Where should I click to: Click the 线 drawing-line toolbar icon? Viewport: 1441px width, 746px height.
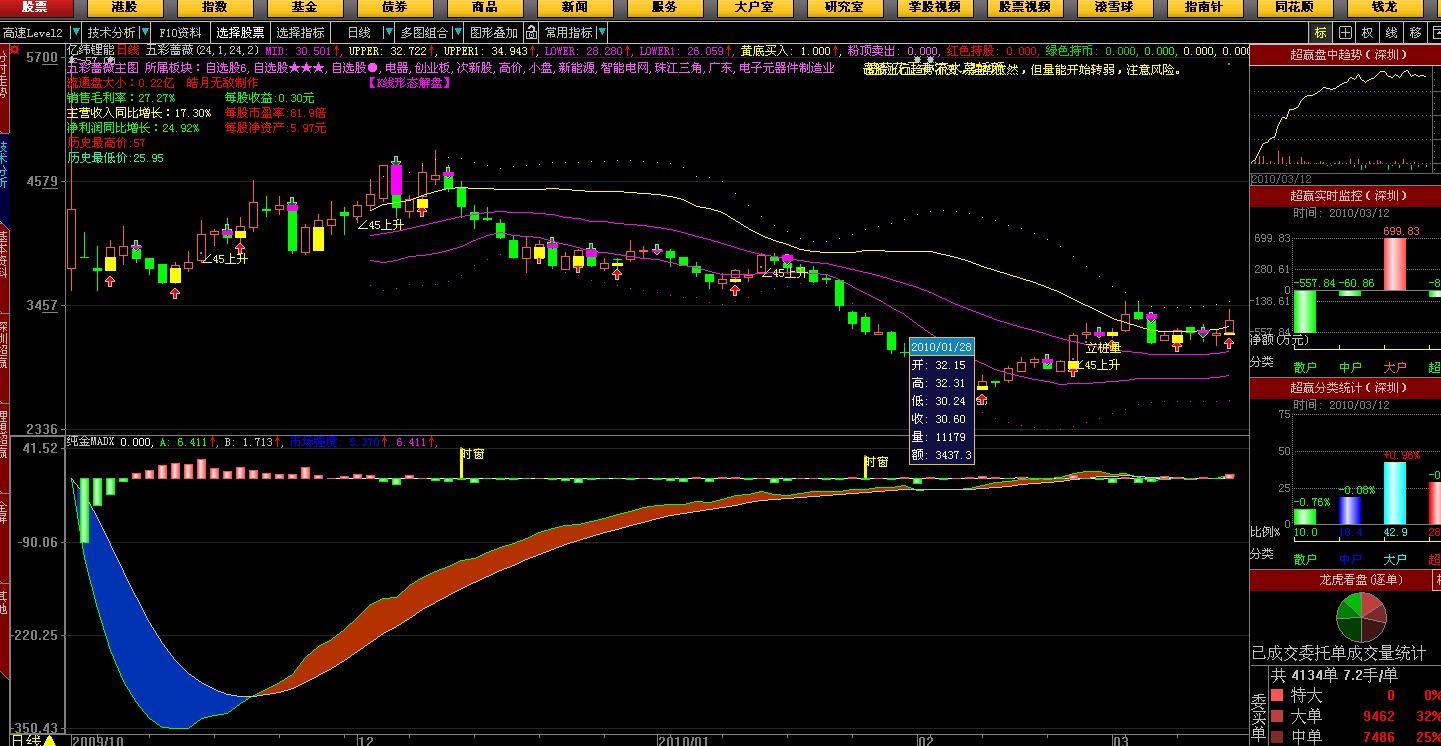[1392, 32]
